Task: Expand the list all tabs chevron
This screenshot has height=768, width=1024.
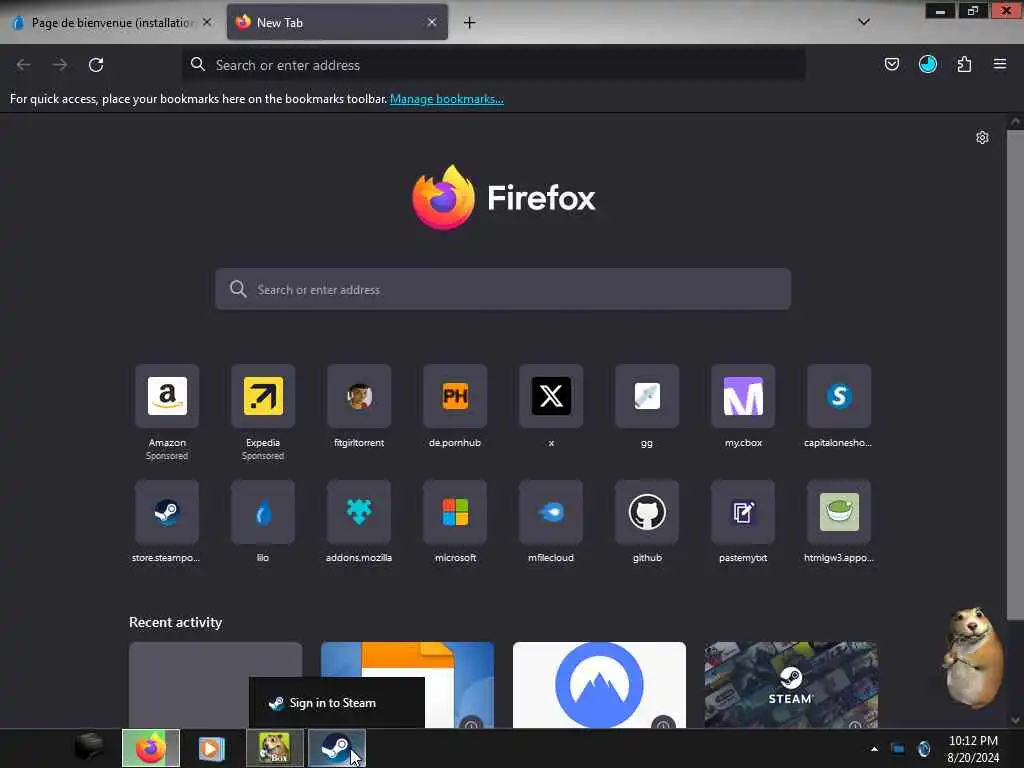Action: tap(864, 22)
